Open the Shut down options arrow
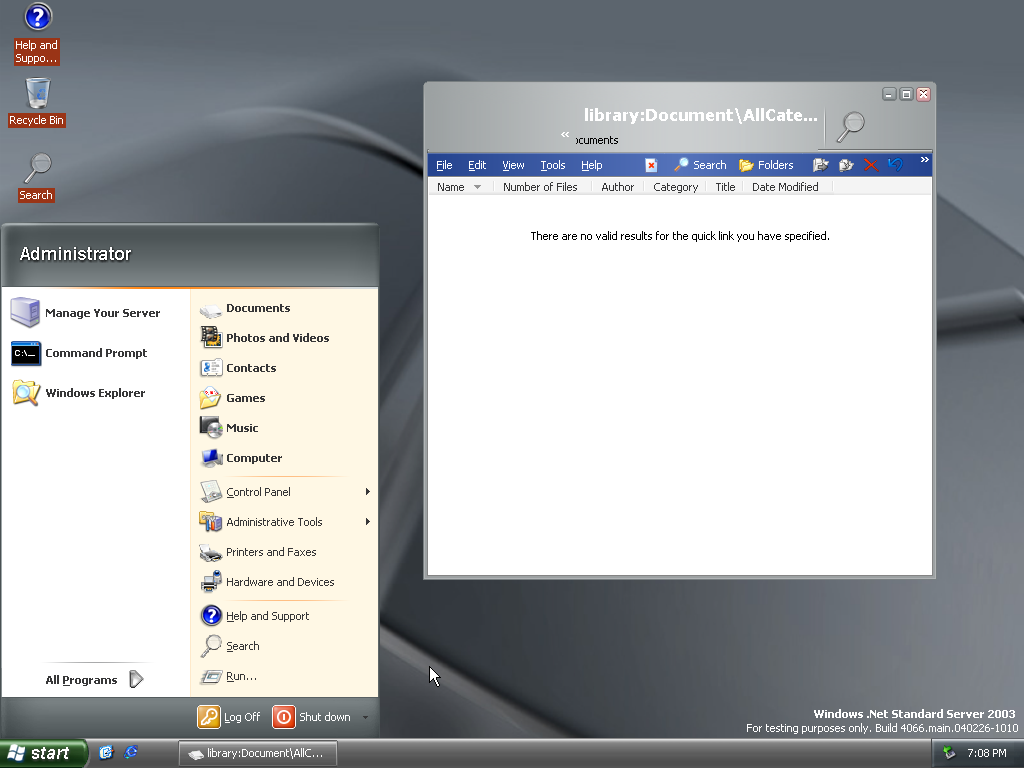Viewport: 1024px width, 768px height. click(365, 717)
